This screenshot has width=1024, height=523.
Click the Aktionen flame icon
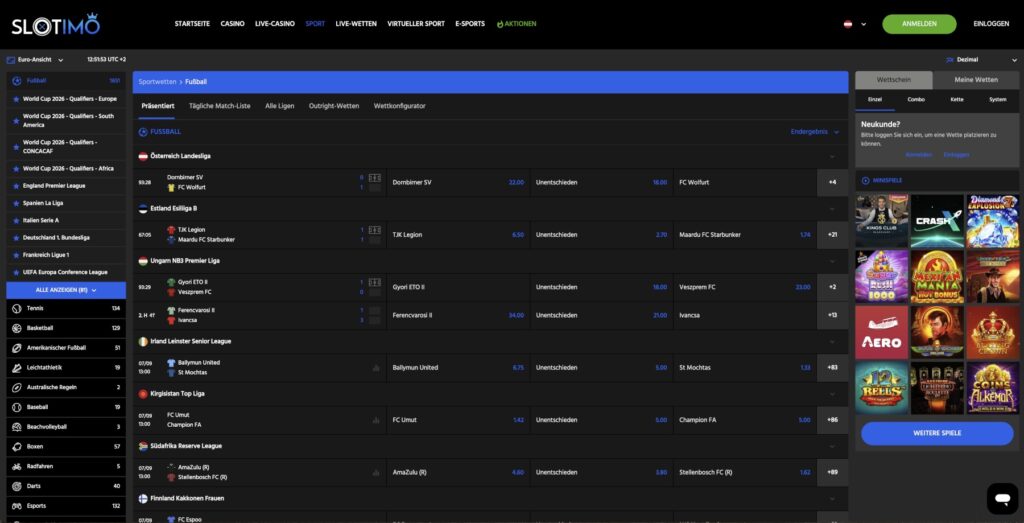coord(500,24)
